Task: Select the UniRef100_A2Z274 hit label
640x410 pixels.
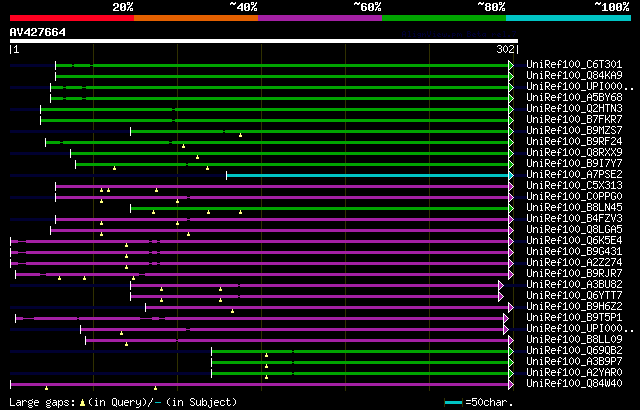Action: pos(574,263)
